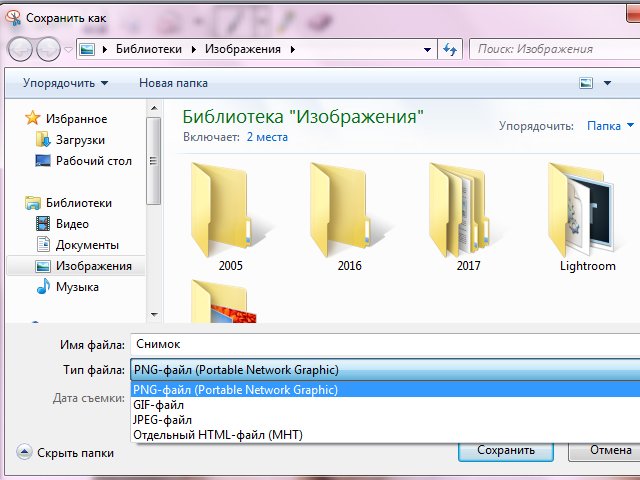Click Скрыть папки to collapse browser
Image resolution: width=640 pixels, height=480 pixels.
pos(75,453)
